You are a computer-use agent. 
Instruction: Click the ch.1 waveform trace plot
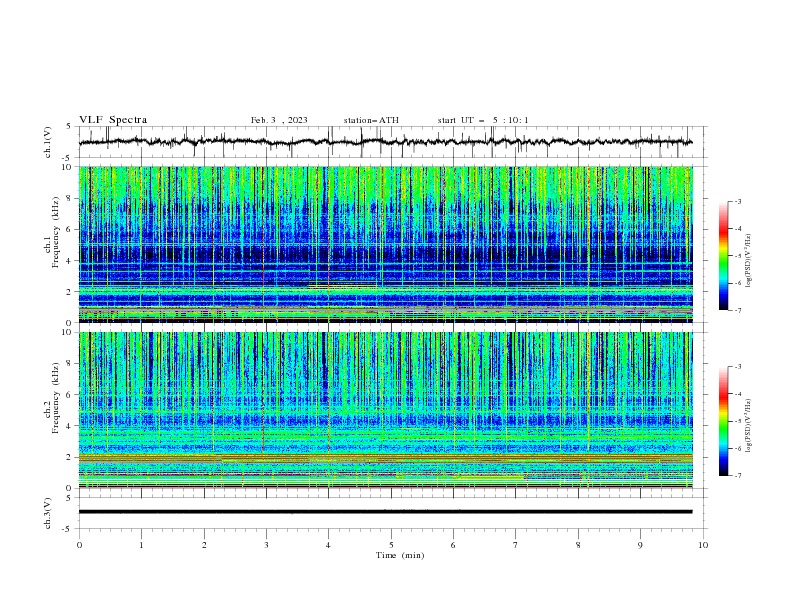pyautogui.click(x=385, y=142)
